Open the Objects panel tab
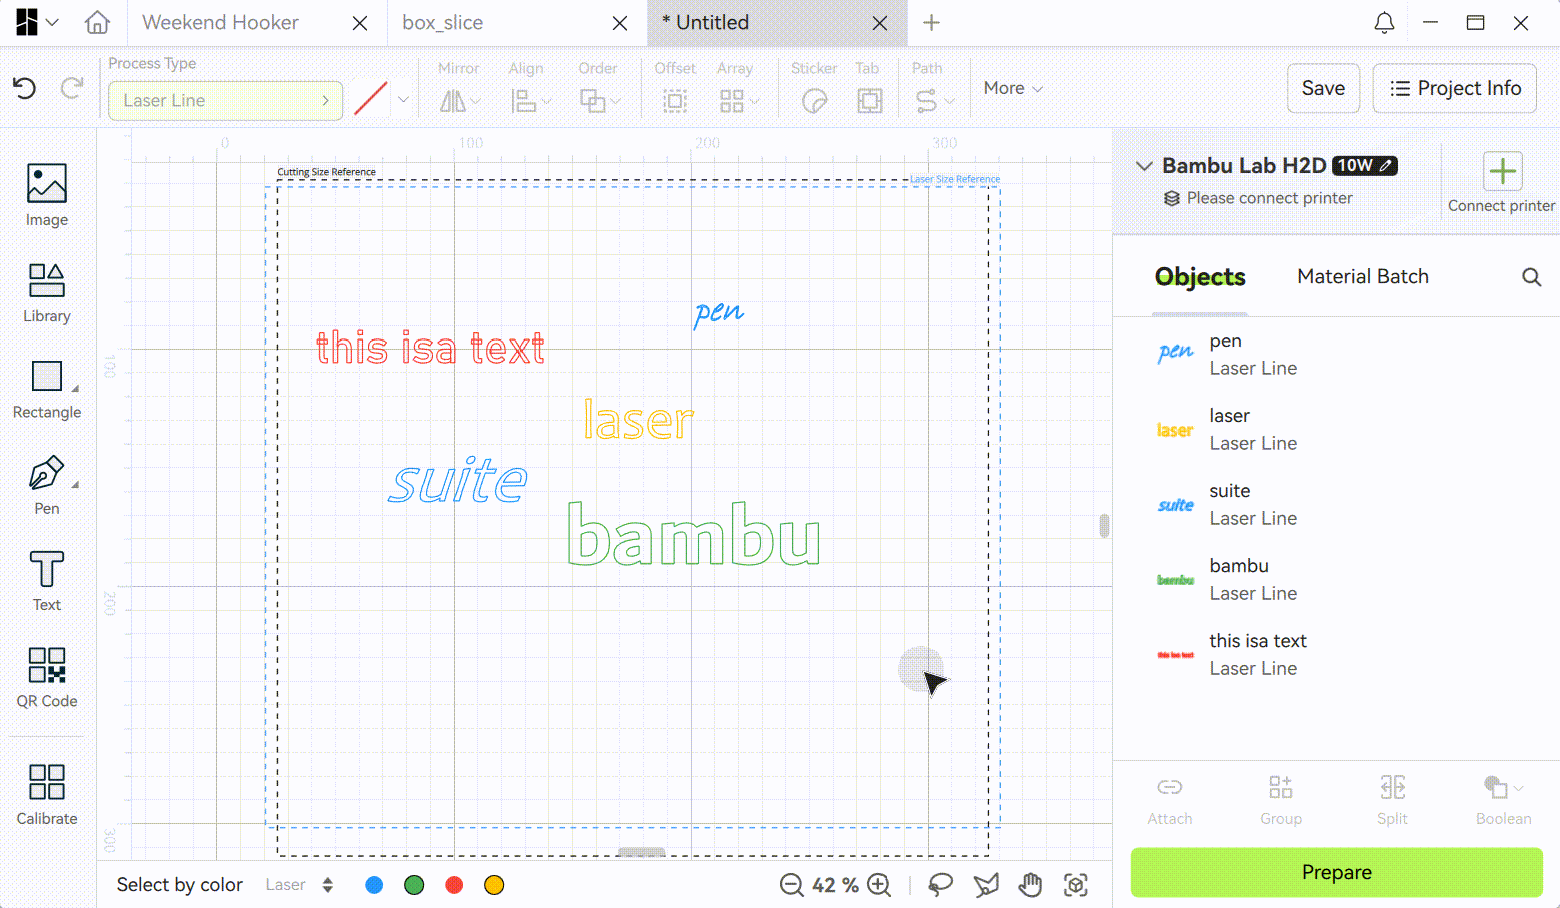The height and width of the screenshot is (908, 1560). [1200, 277]
